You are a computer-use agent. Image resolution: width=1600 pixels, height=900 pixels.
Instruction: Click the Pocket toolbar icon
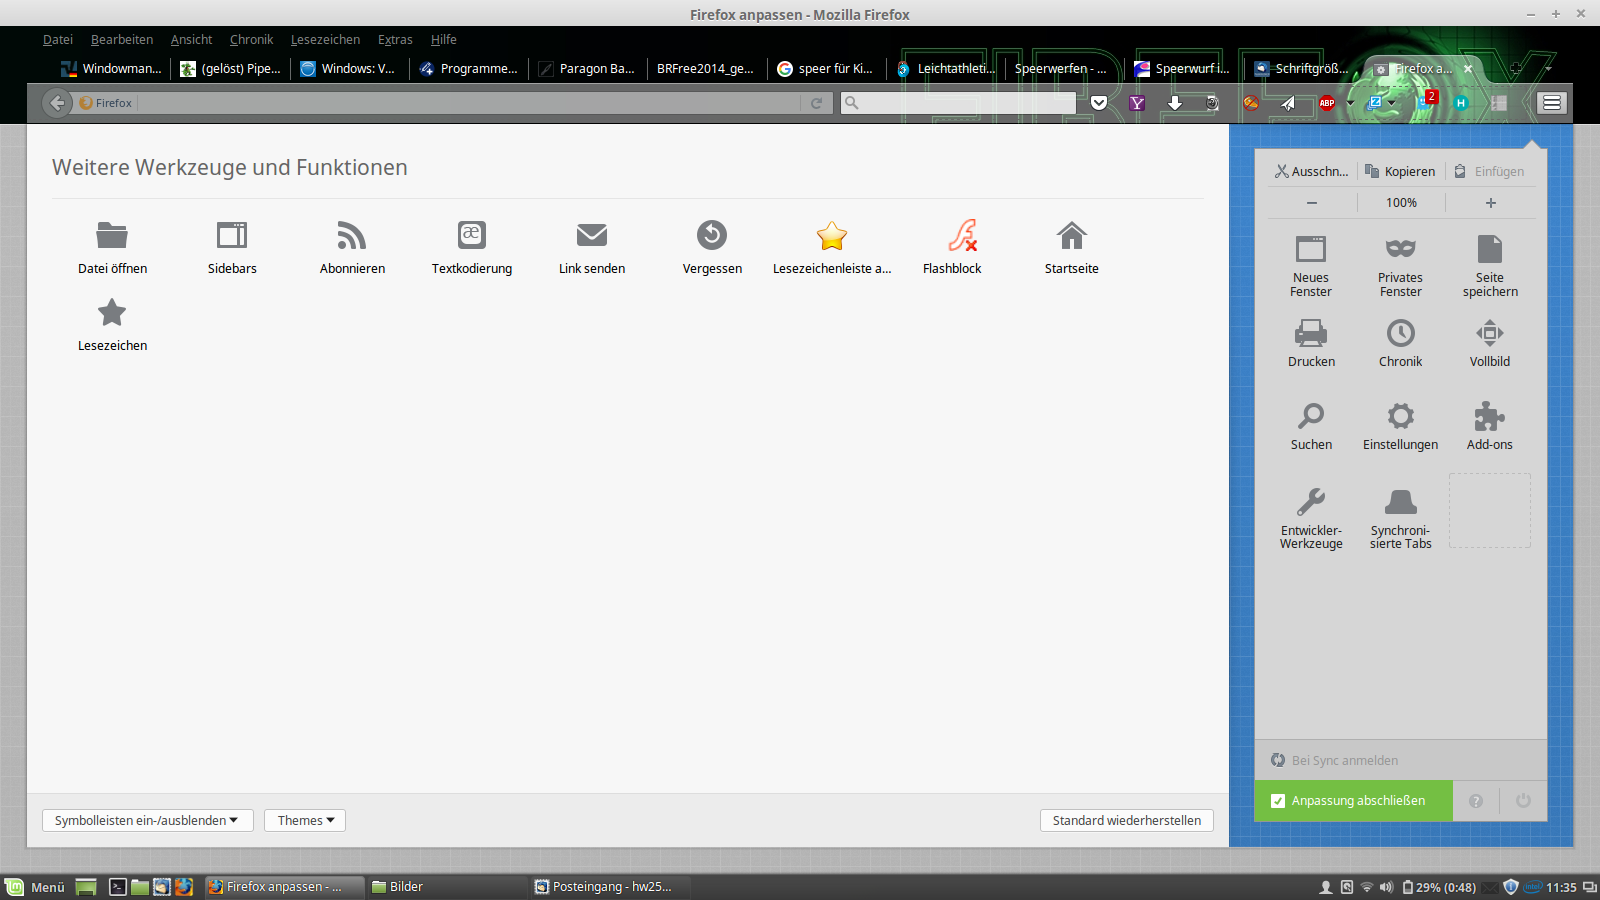click(1099, 103)
